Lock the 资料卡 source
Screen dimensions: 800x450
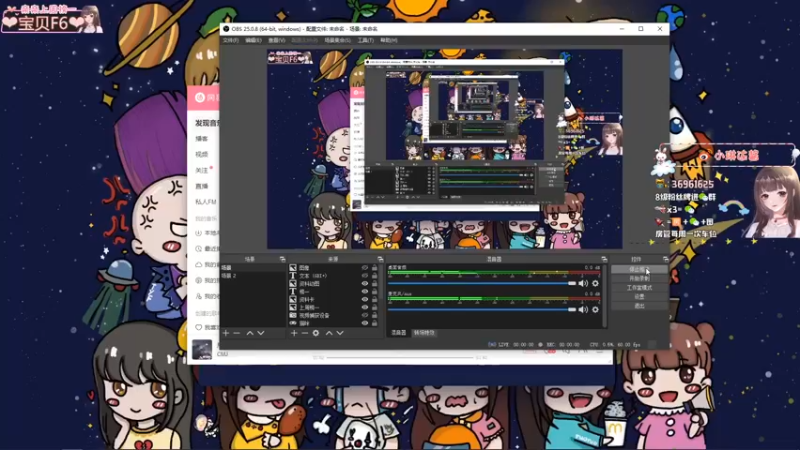pyautogui.click(x=374, y=299)
